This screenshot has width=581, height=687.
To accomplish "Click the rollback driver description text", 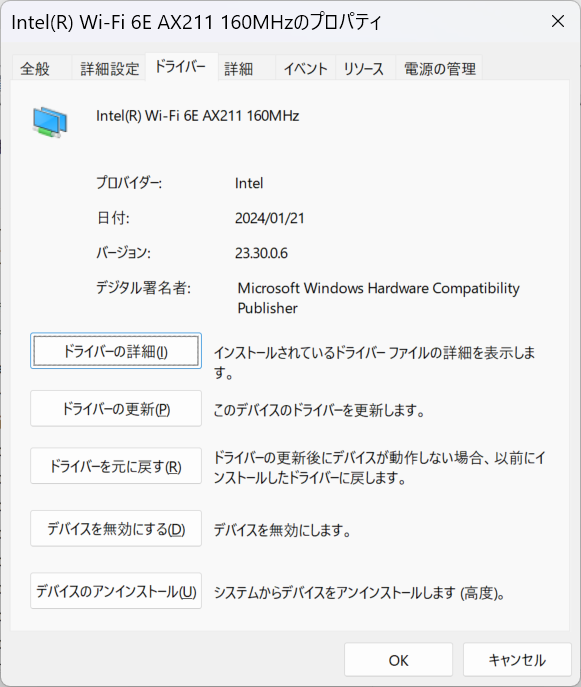I will point(379,467).
